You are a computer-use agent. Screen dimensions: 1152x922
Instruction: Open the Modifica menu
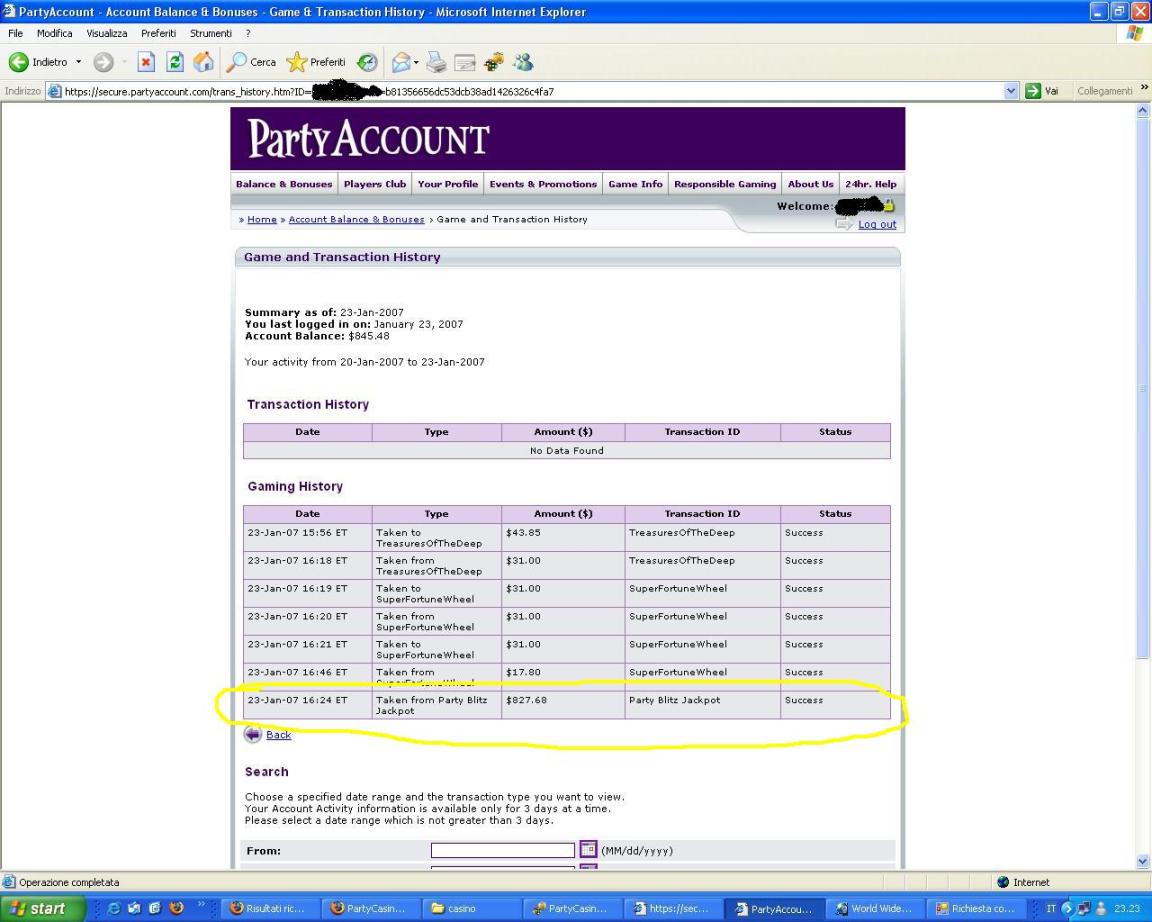click(54, 33)
